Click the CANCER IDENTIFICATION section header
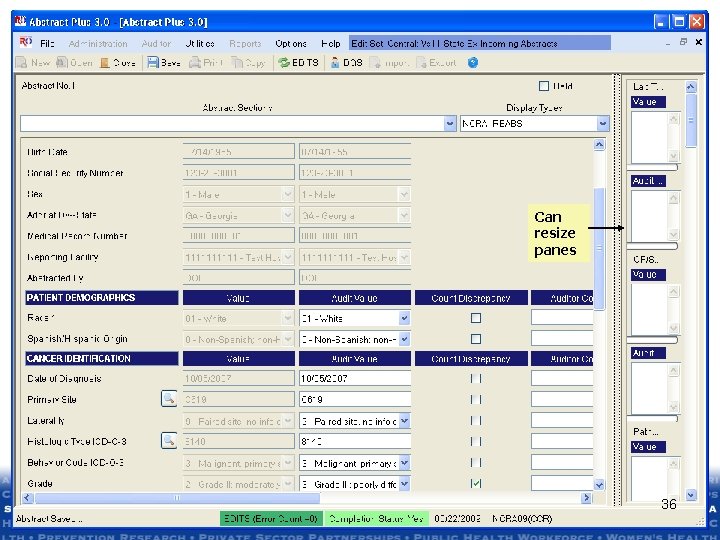This screenshot has width=720, height=540. [101, 359]
